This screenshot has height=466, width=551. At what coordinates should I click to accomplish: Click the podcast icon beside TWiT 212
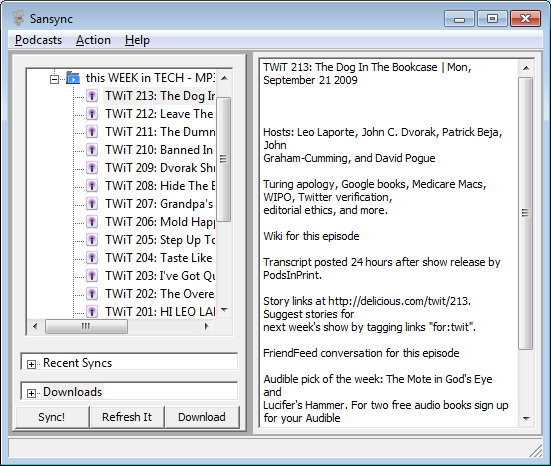coord(92,114)
